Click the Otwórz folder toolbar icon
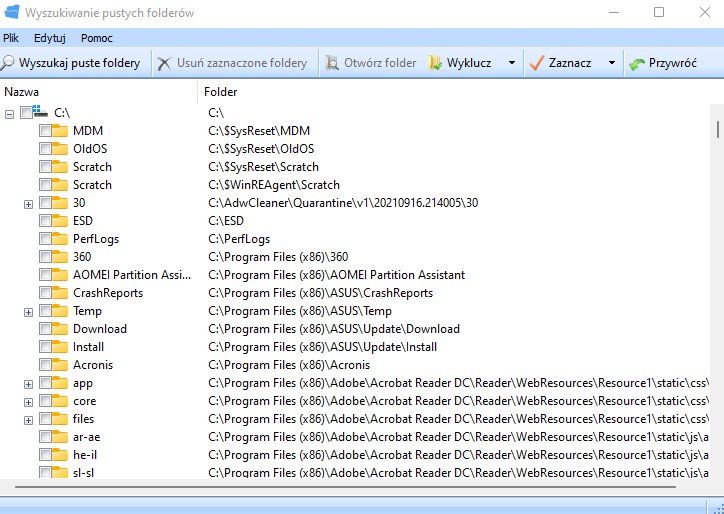This screenshot has width=724, height=514. point(332,63)
